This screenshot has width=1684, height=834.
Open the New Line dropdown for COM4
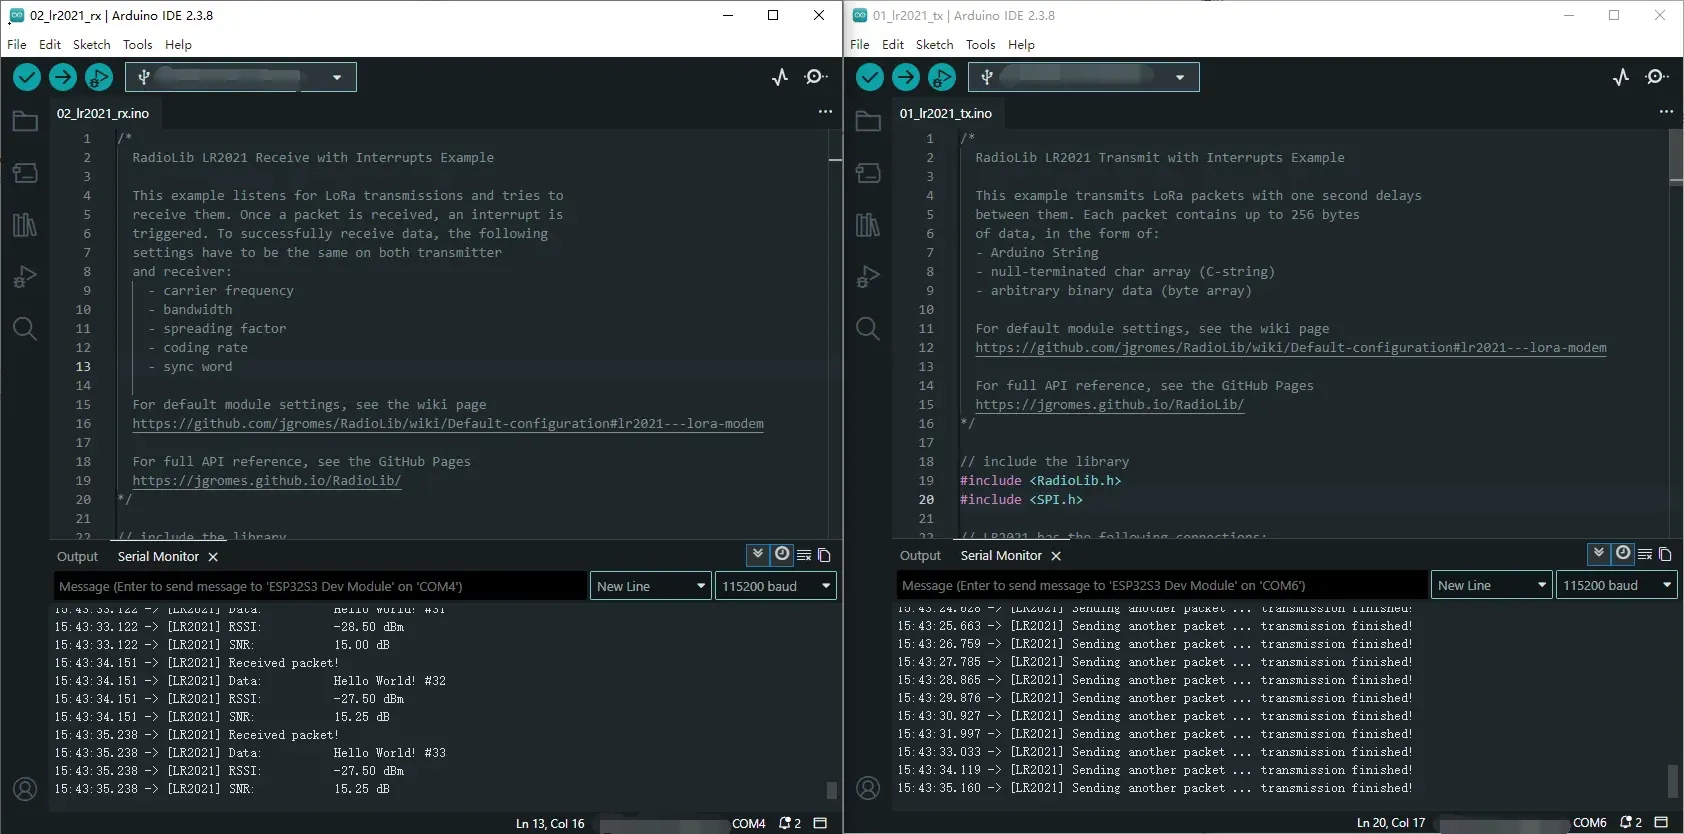click(x=651, y=586)
